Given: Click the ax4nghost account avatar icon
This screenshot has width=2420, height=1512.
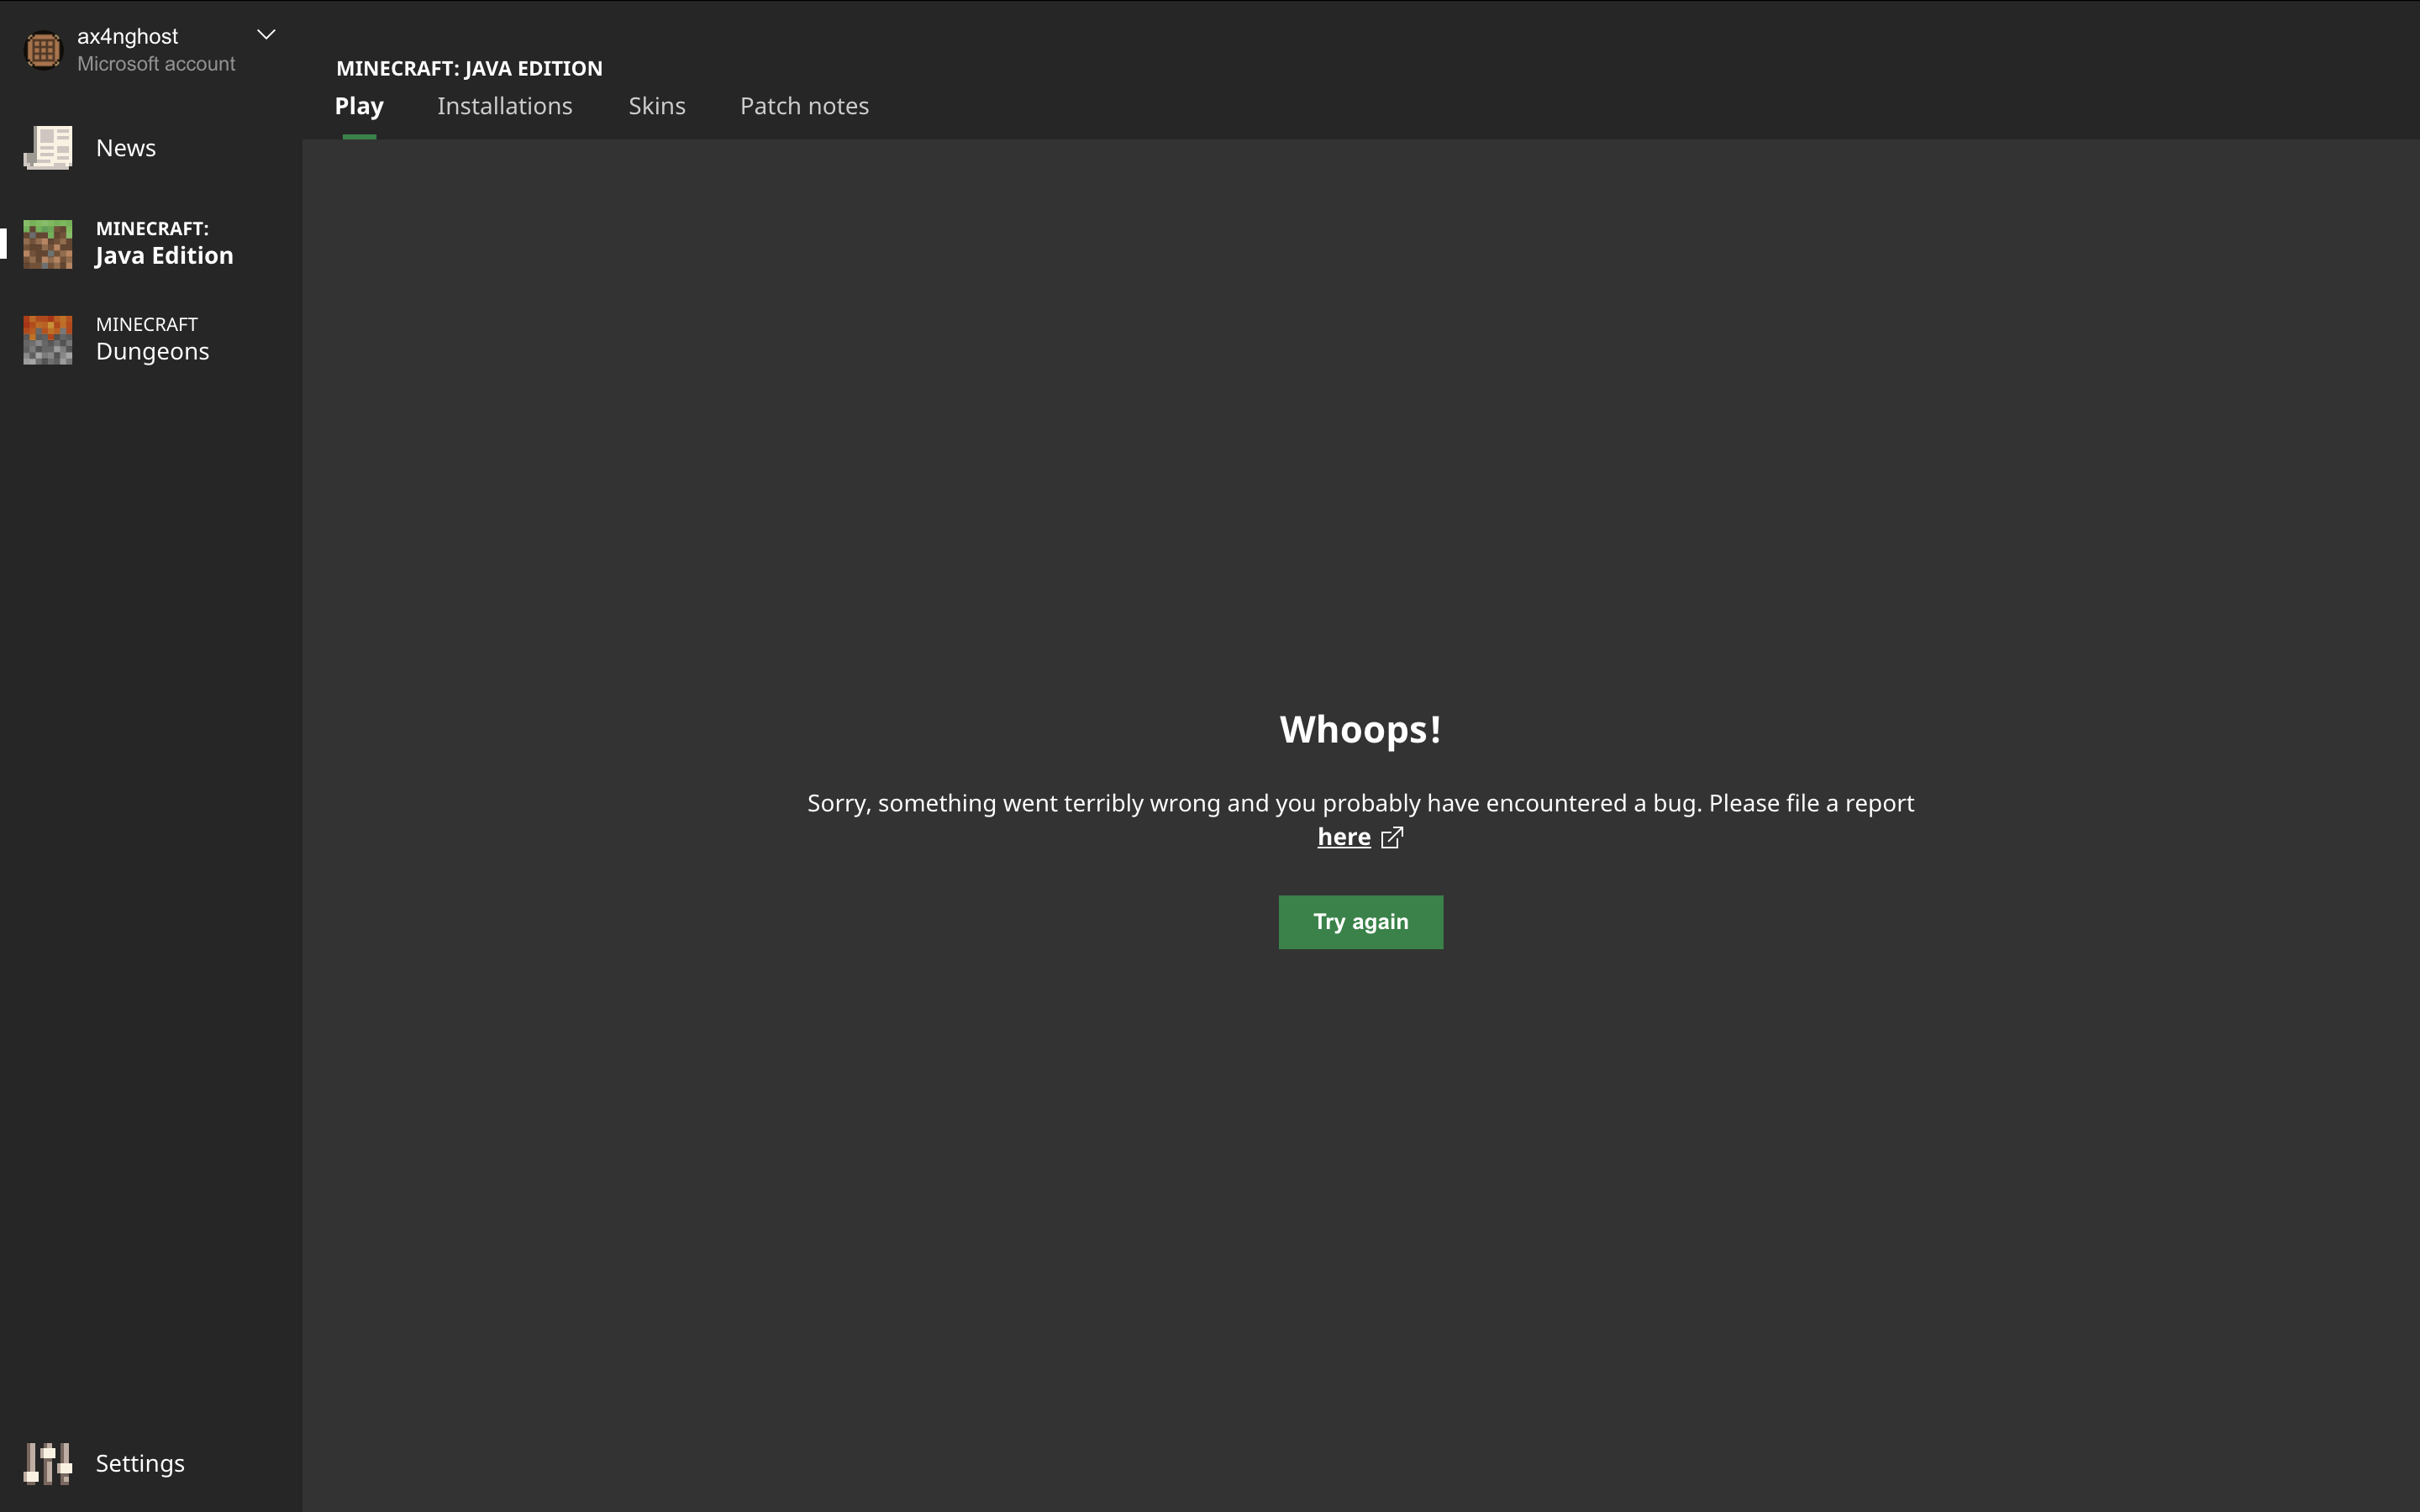Looking at the screenshot, I should (43, 50).
